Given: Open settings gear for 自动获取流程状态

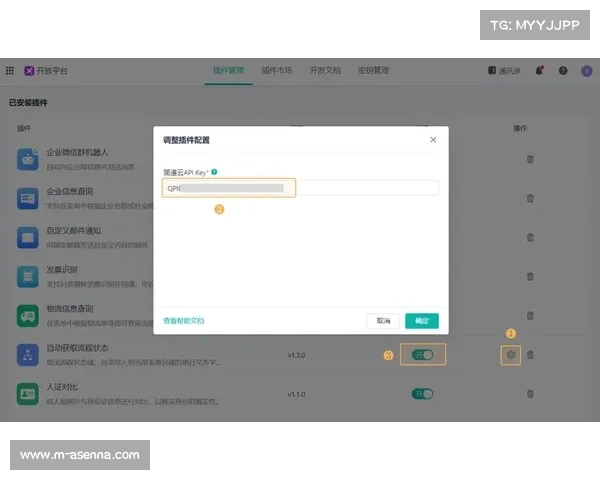Looking at the screenshot, I should coord(511,355).
